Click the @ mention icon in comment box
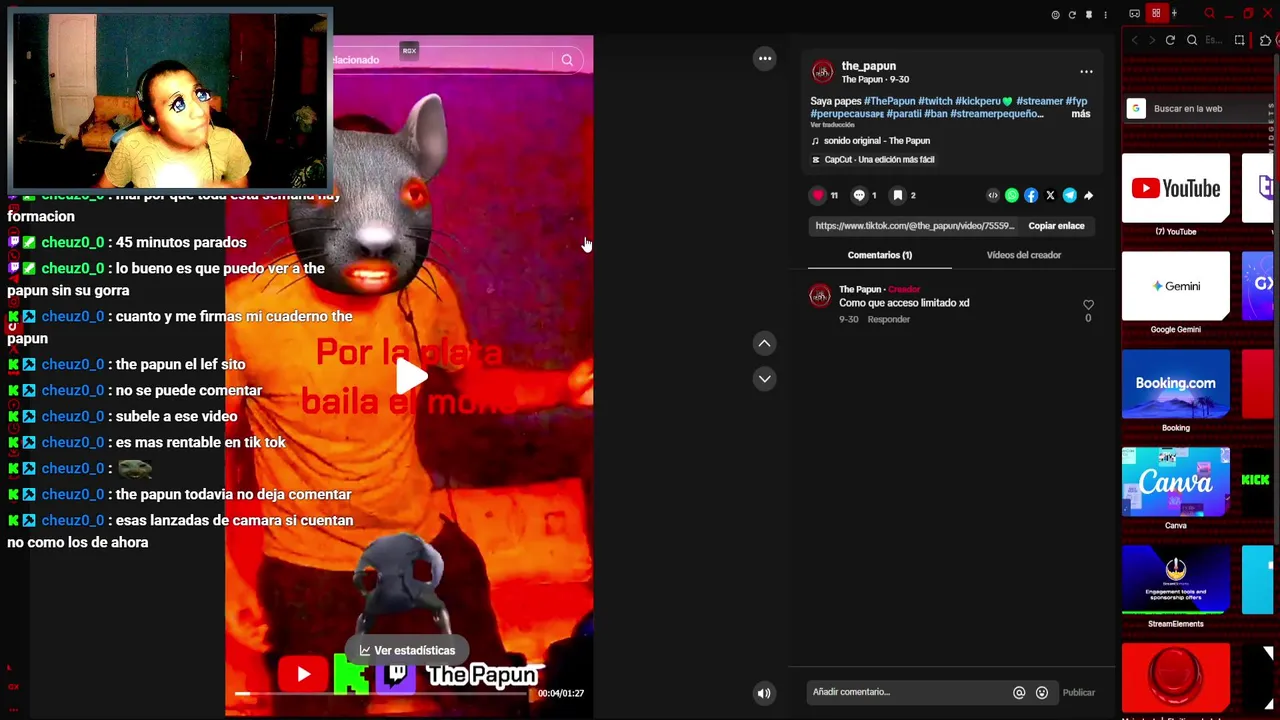1280x720 pixels. [x=1019, y=692]
